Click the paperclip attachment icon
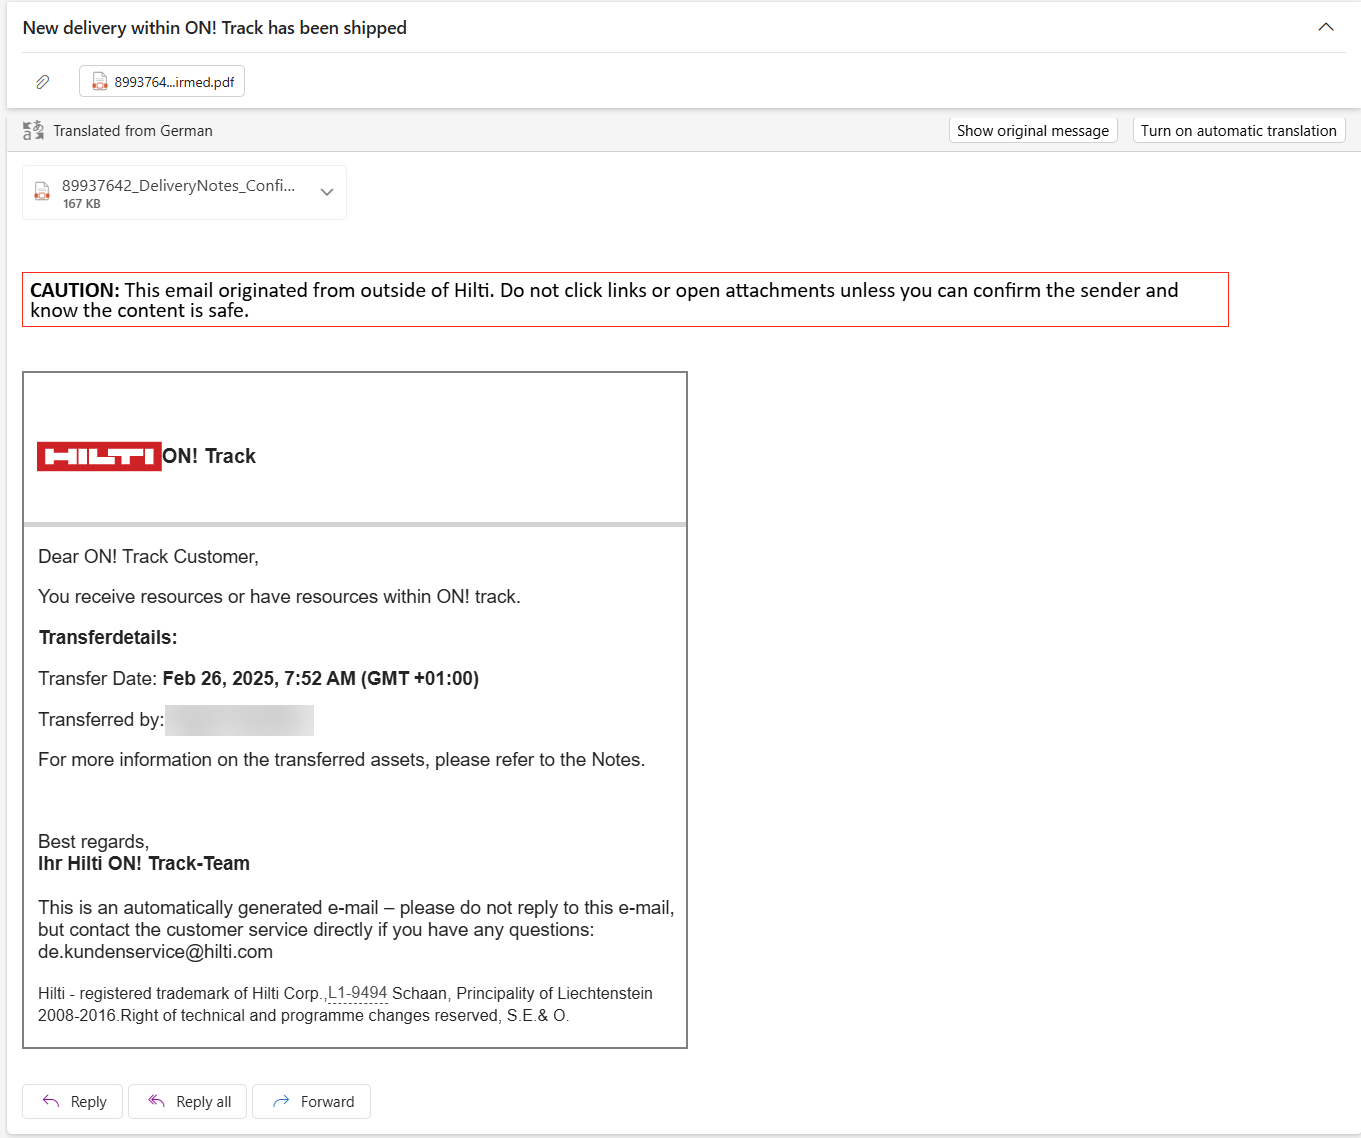Viewport: 1361px width, 1138px height. click(x=43, y=82)
